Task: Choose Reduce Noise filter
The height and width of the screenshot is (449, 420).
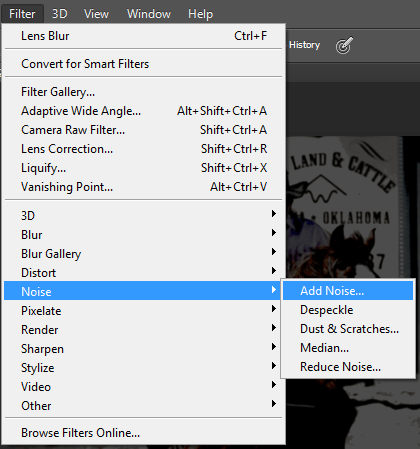Action: [348, 367]
